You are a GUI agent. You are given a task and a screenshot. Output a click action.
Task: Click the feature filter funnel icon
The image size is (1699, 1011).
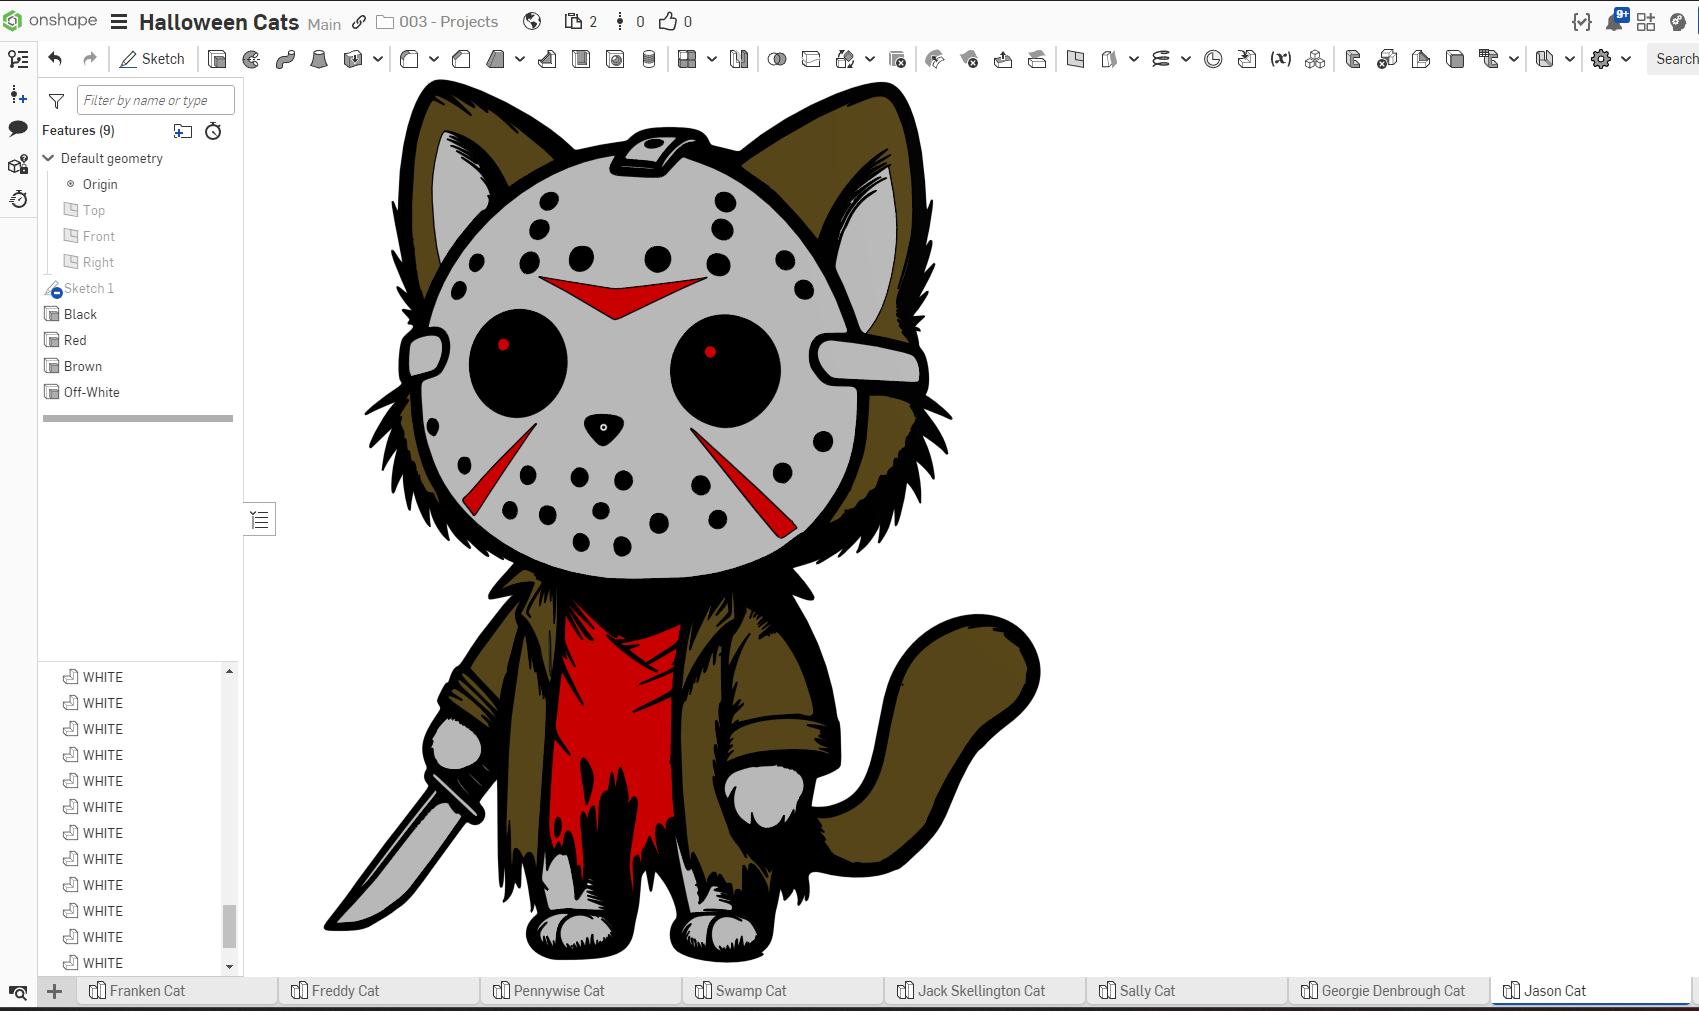pyautogui.click(x=57, y=101)
